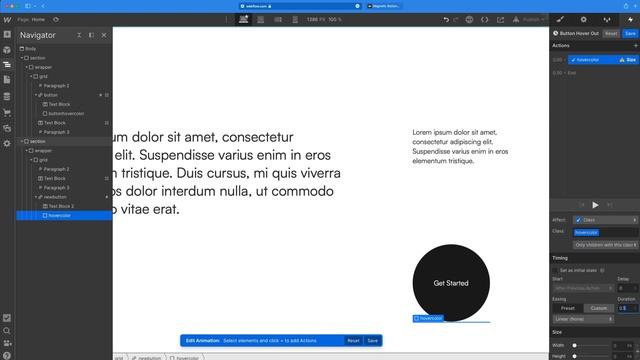Collapse the newbutton tree node
640x360 pixels.
36,197
